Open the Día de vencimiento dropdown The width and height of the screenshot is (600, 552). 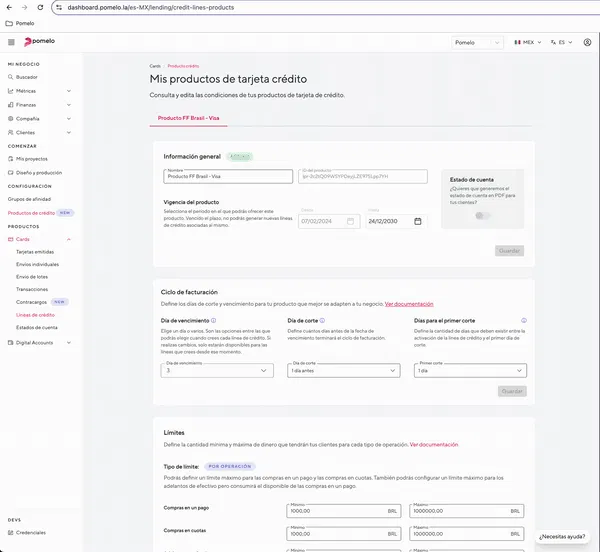click(x=217, y=370)
